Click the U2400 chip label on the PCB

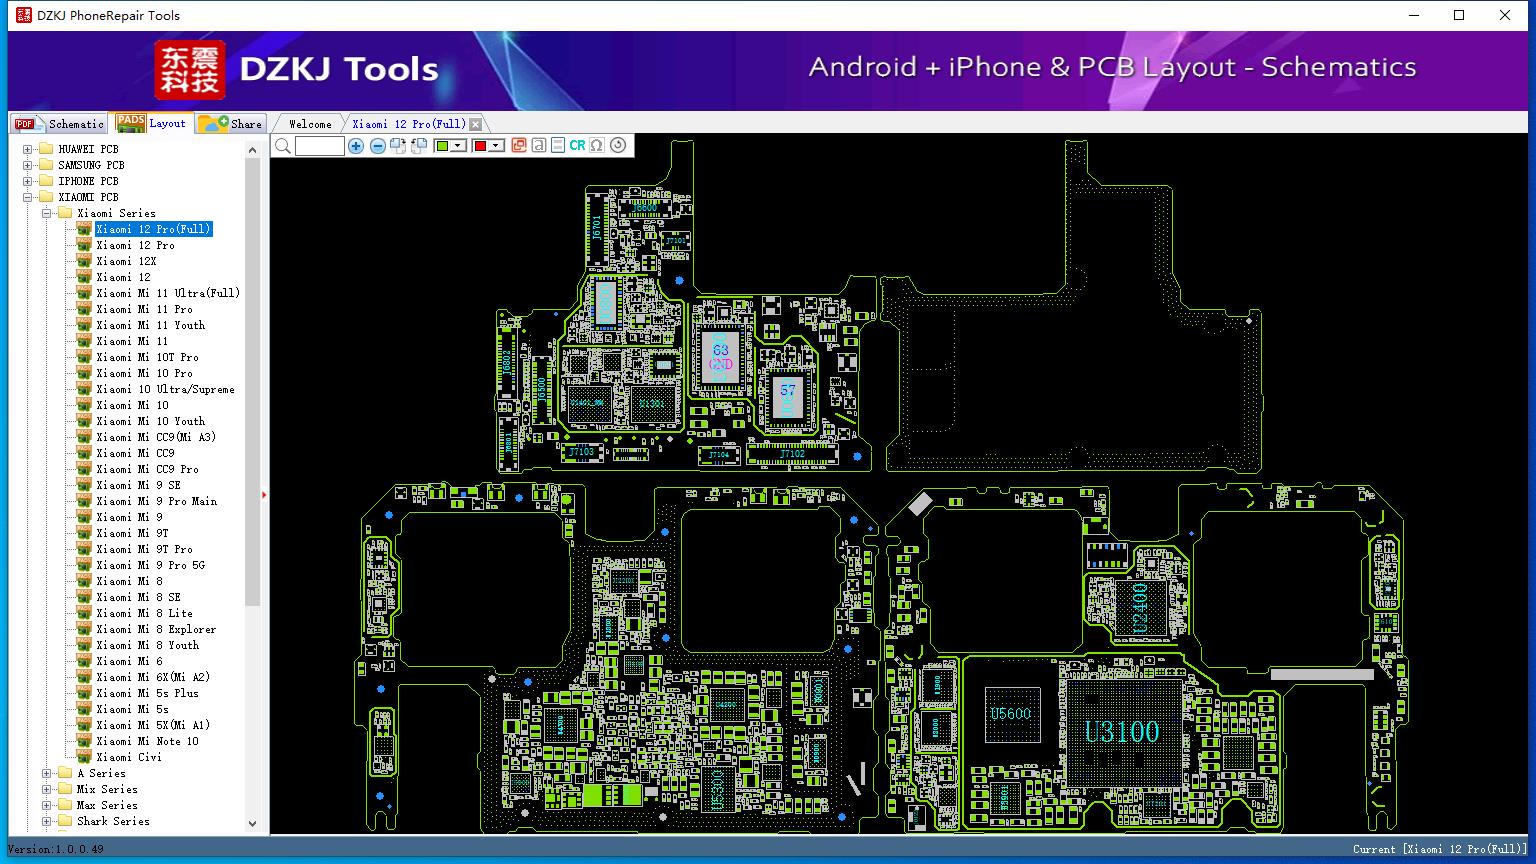(1140, 608)
